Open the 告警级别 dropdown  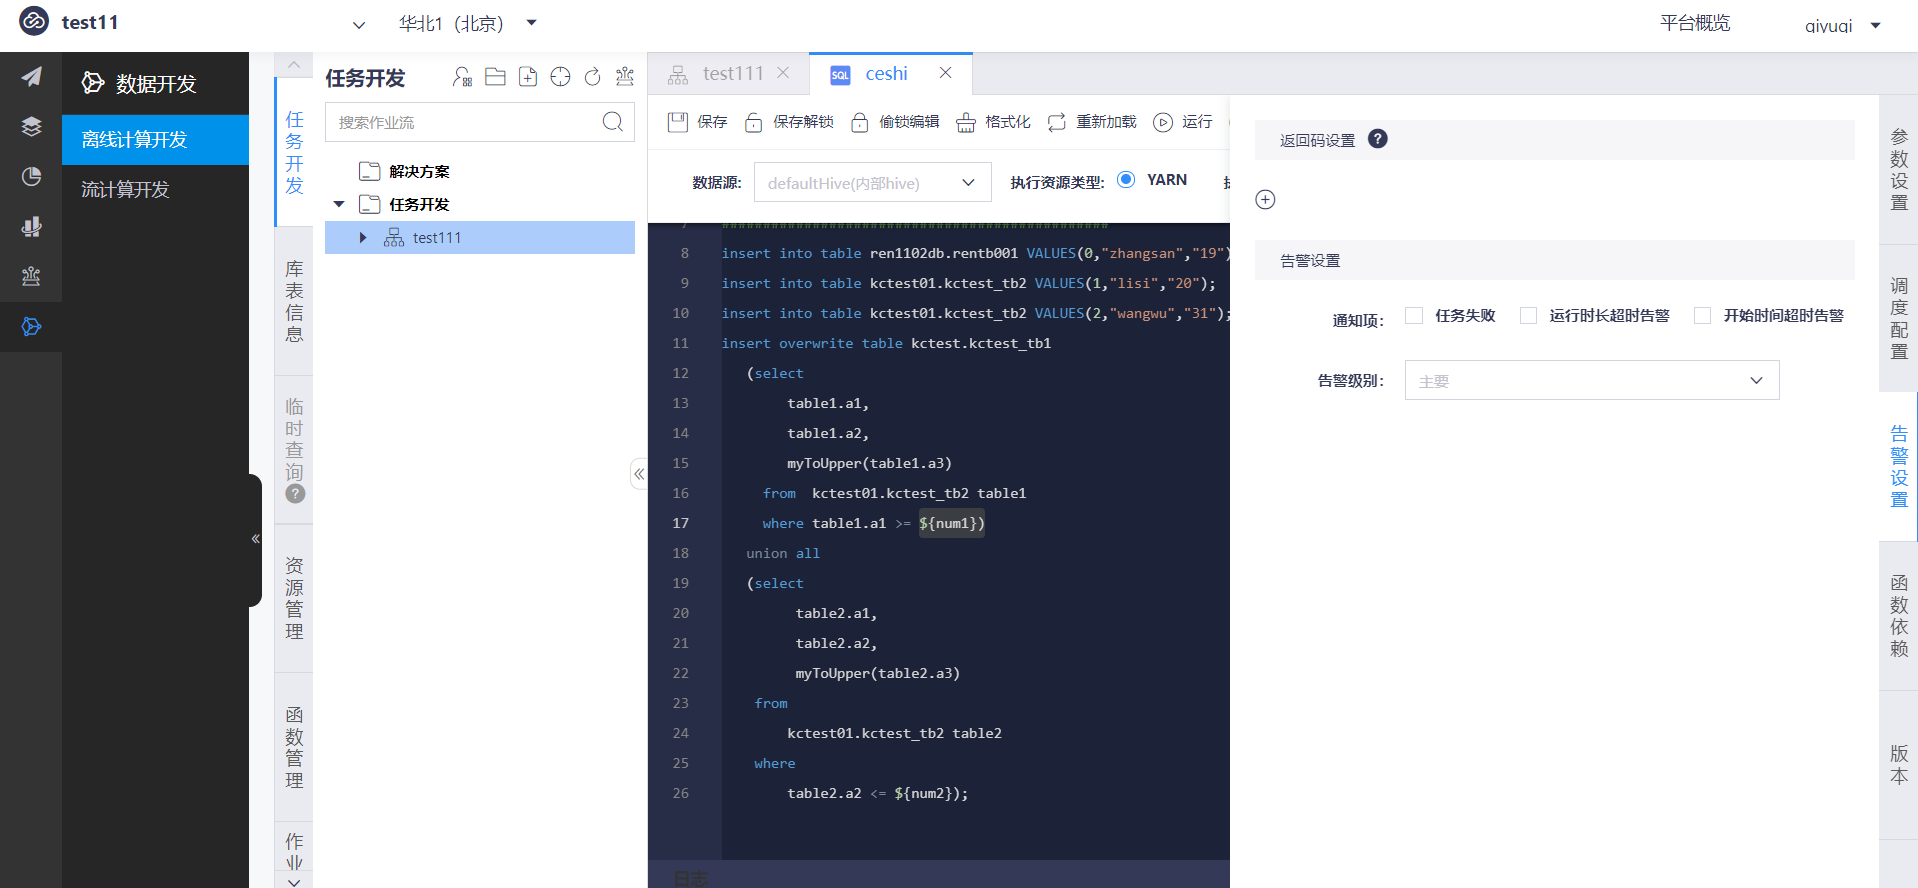click(x=1592, y=380)
